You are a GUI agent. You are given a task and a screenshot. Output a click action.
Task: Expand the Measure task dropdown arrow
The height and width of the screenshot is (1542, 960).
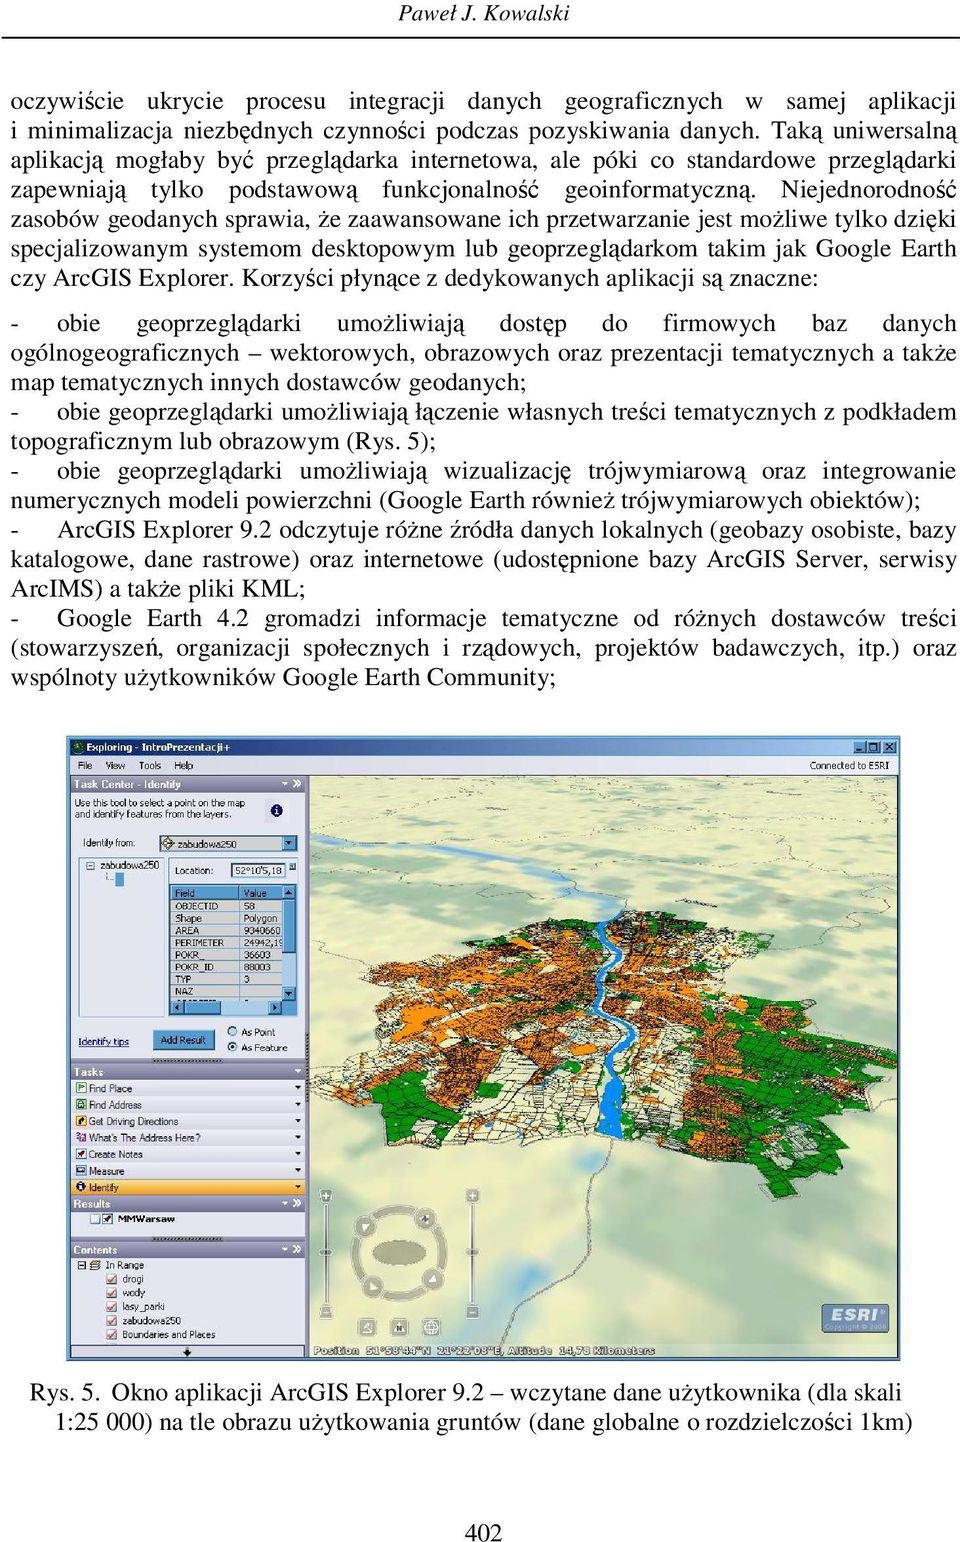(x=297, y=1170)
